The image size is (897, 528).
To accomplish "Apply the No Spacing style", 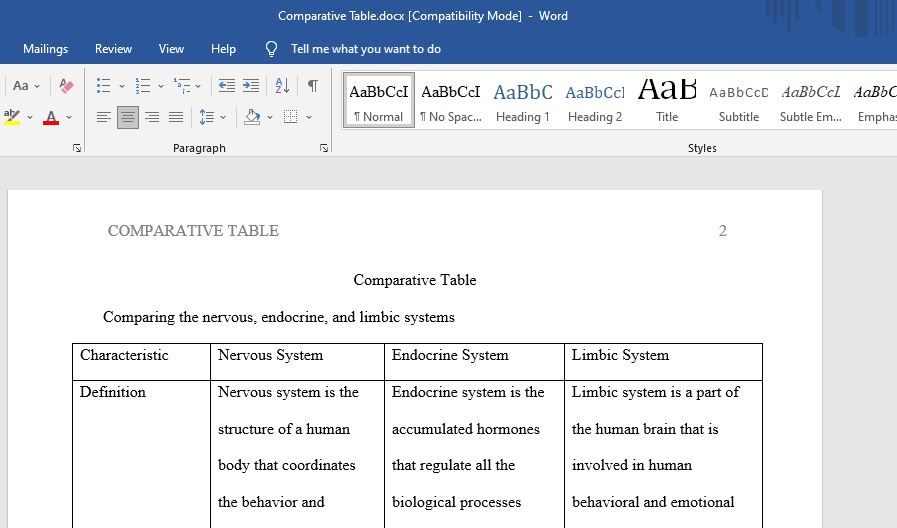I will pos(451,101).
